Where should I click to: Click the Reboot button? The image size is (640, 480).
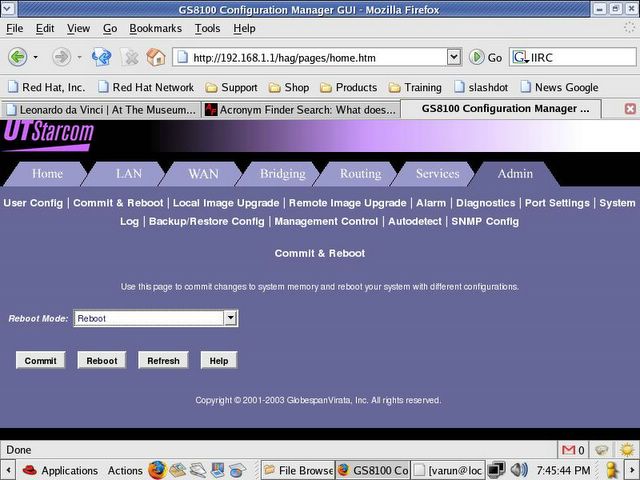[102, 360]
